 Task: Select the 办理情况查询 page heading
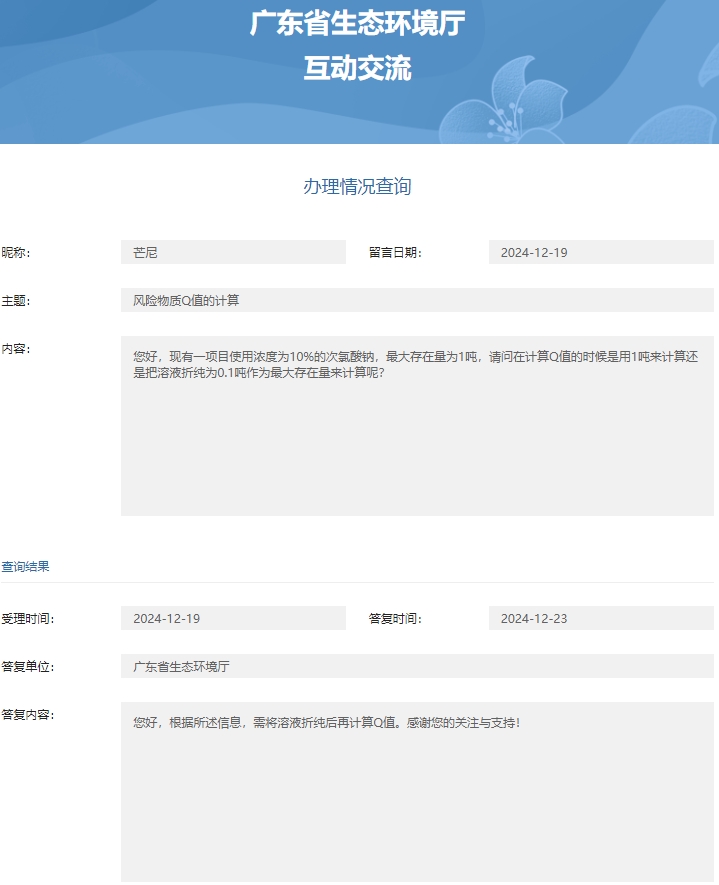357,187
